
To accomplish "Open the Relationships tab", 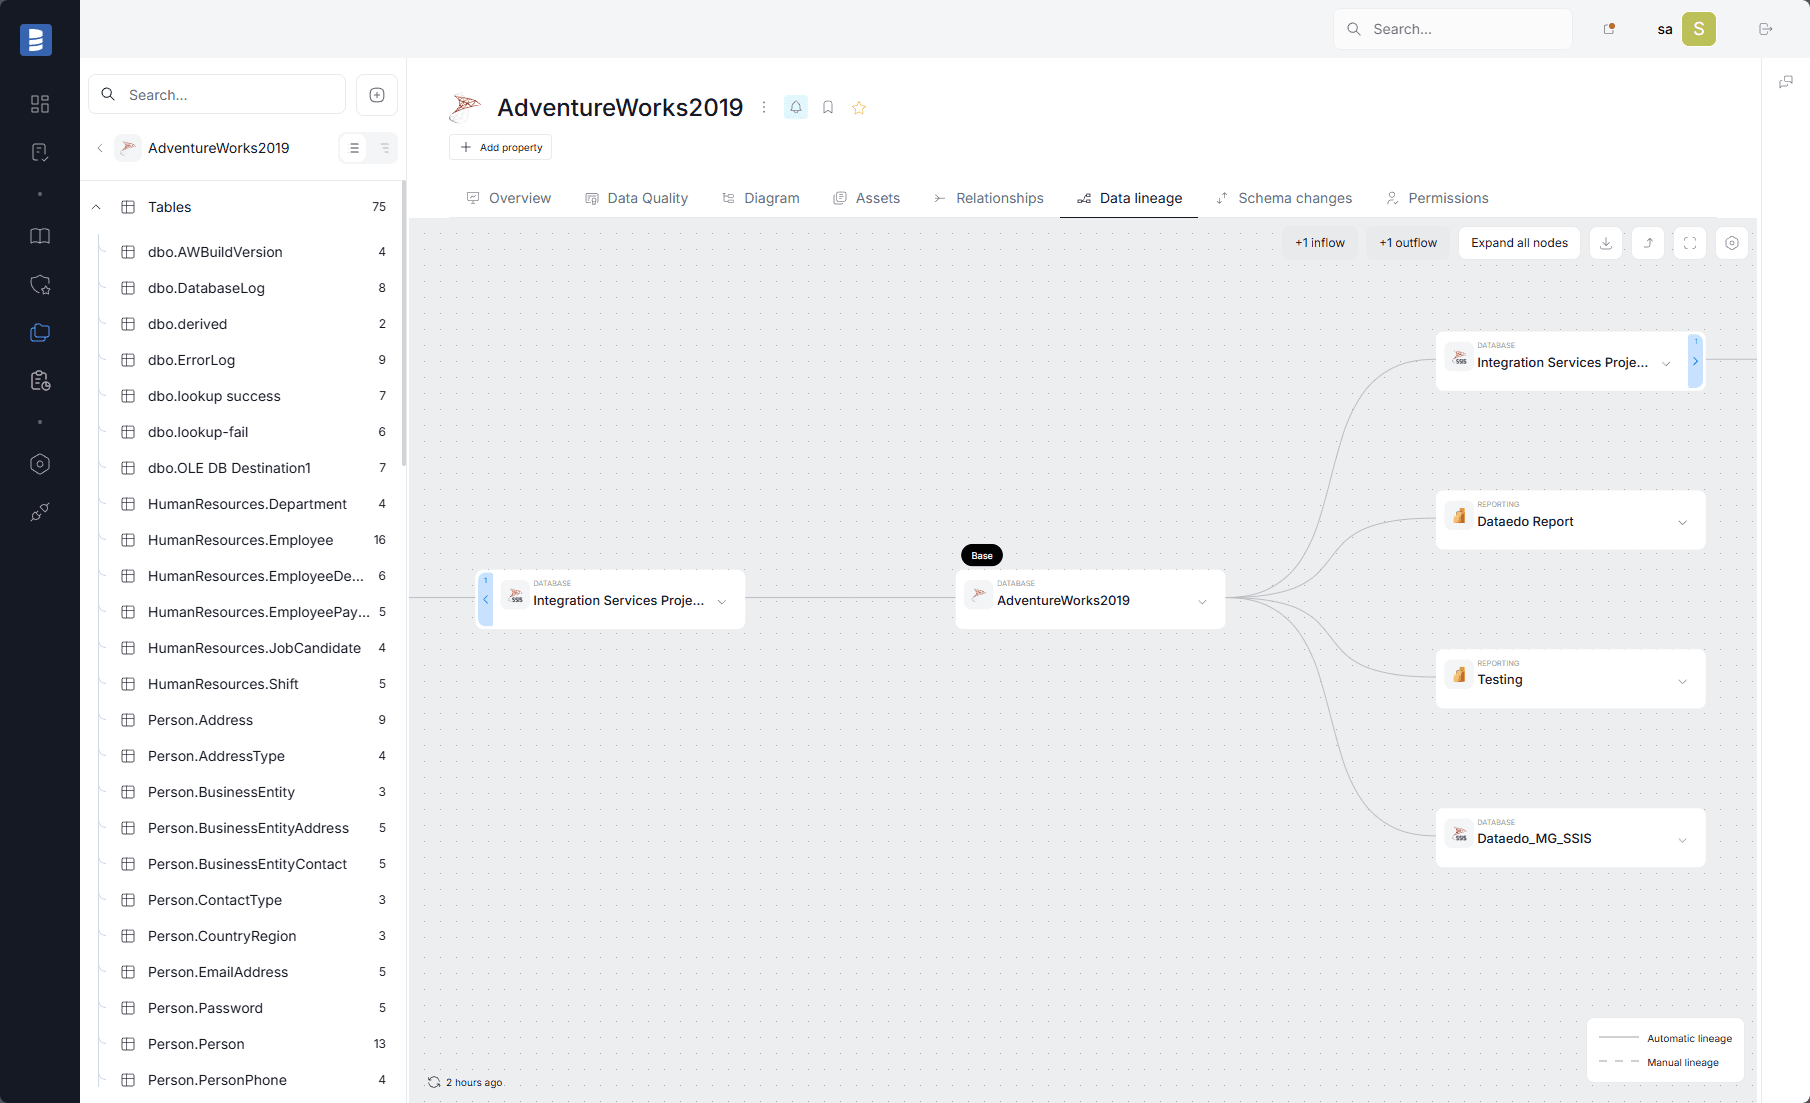I will point(989,198).
